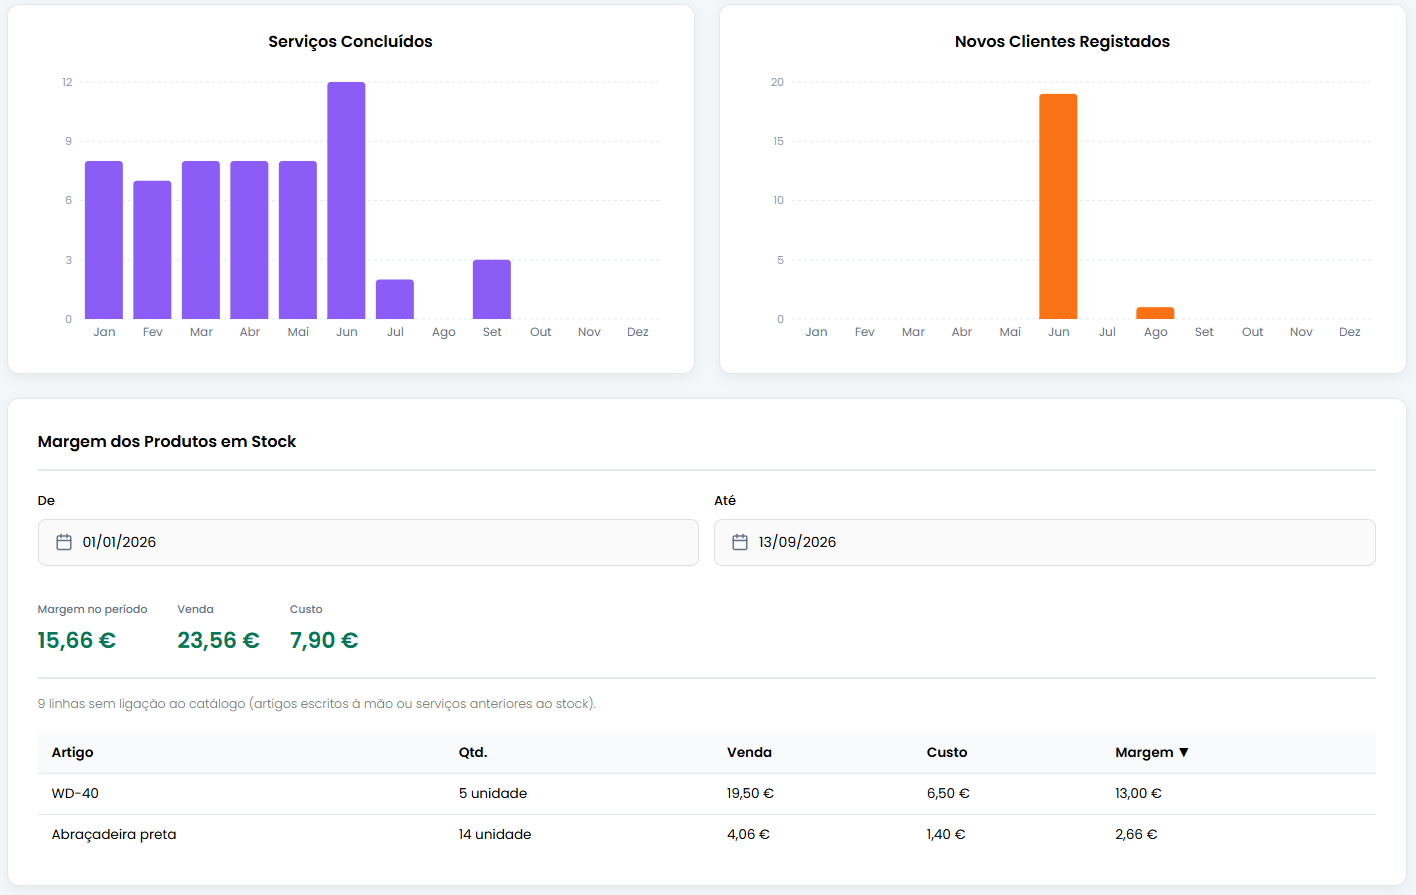This screenshot has height=895, width=1416.
Task: Click the calendar icon in the De field
Action: 64,542
